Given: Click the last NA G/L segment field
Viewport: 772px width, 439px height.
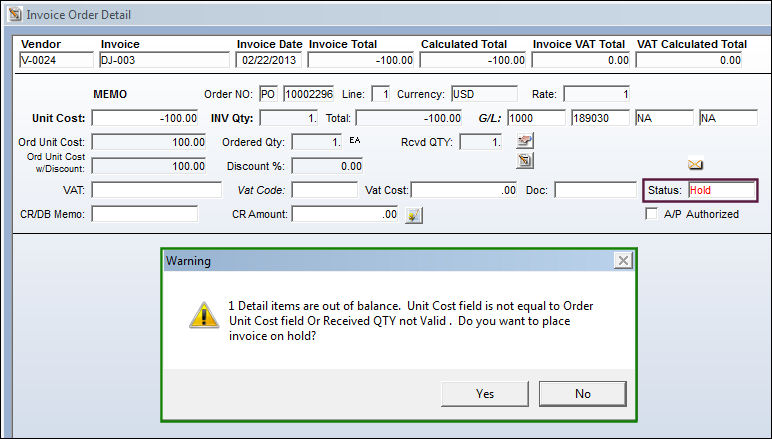Looking at the screenshot, I should coord(728,118).
